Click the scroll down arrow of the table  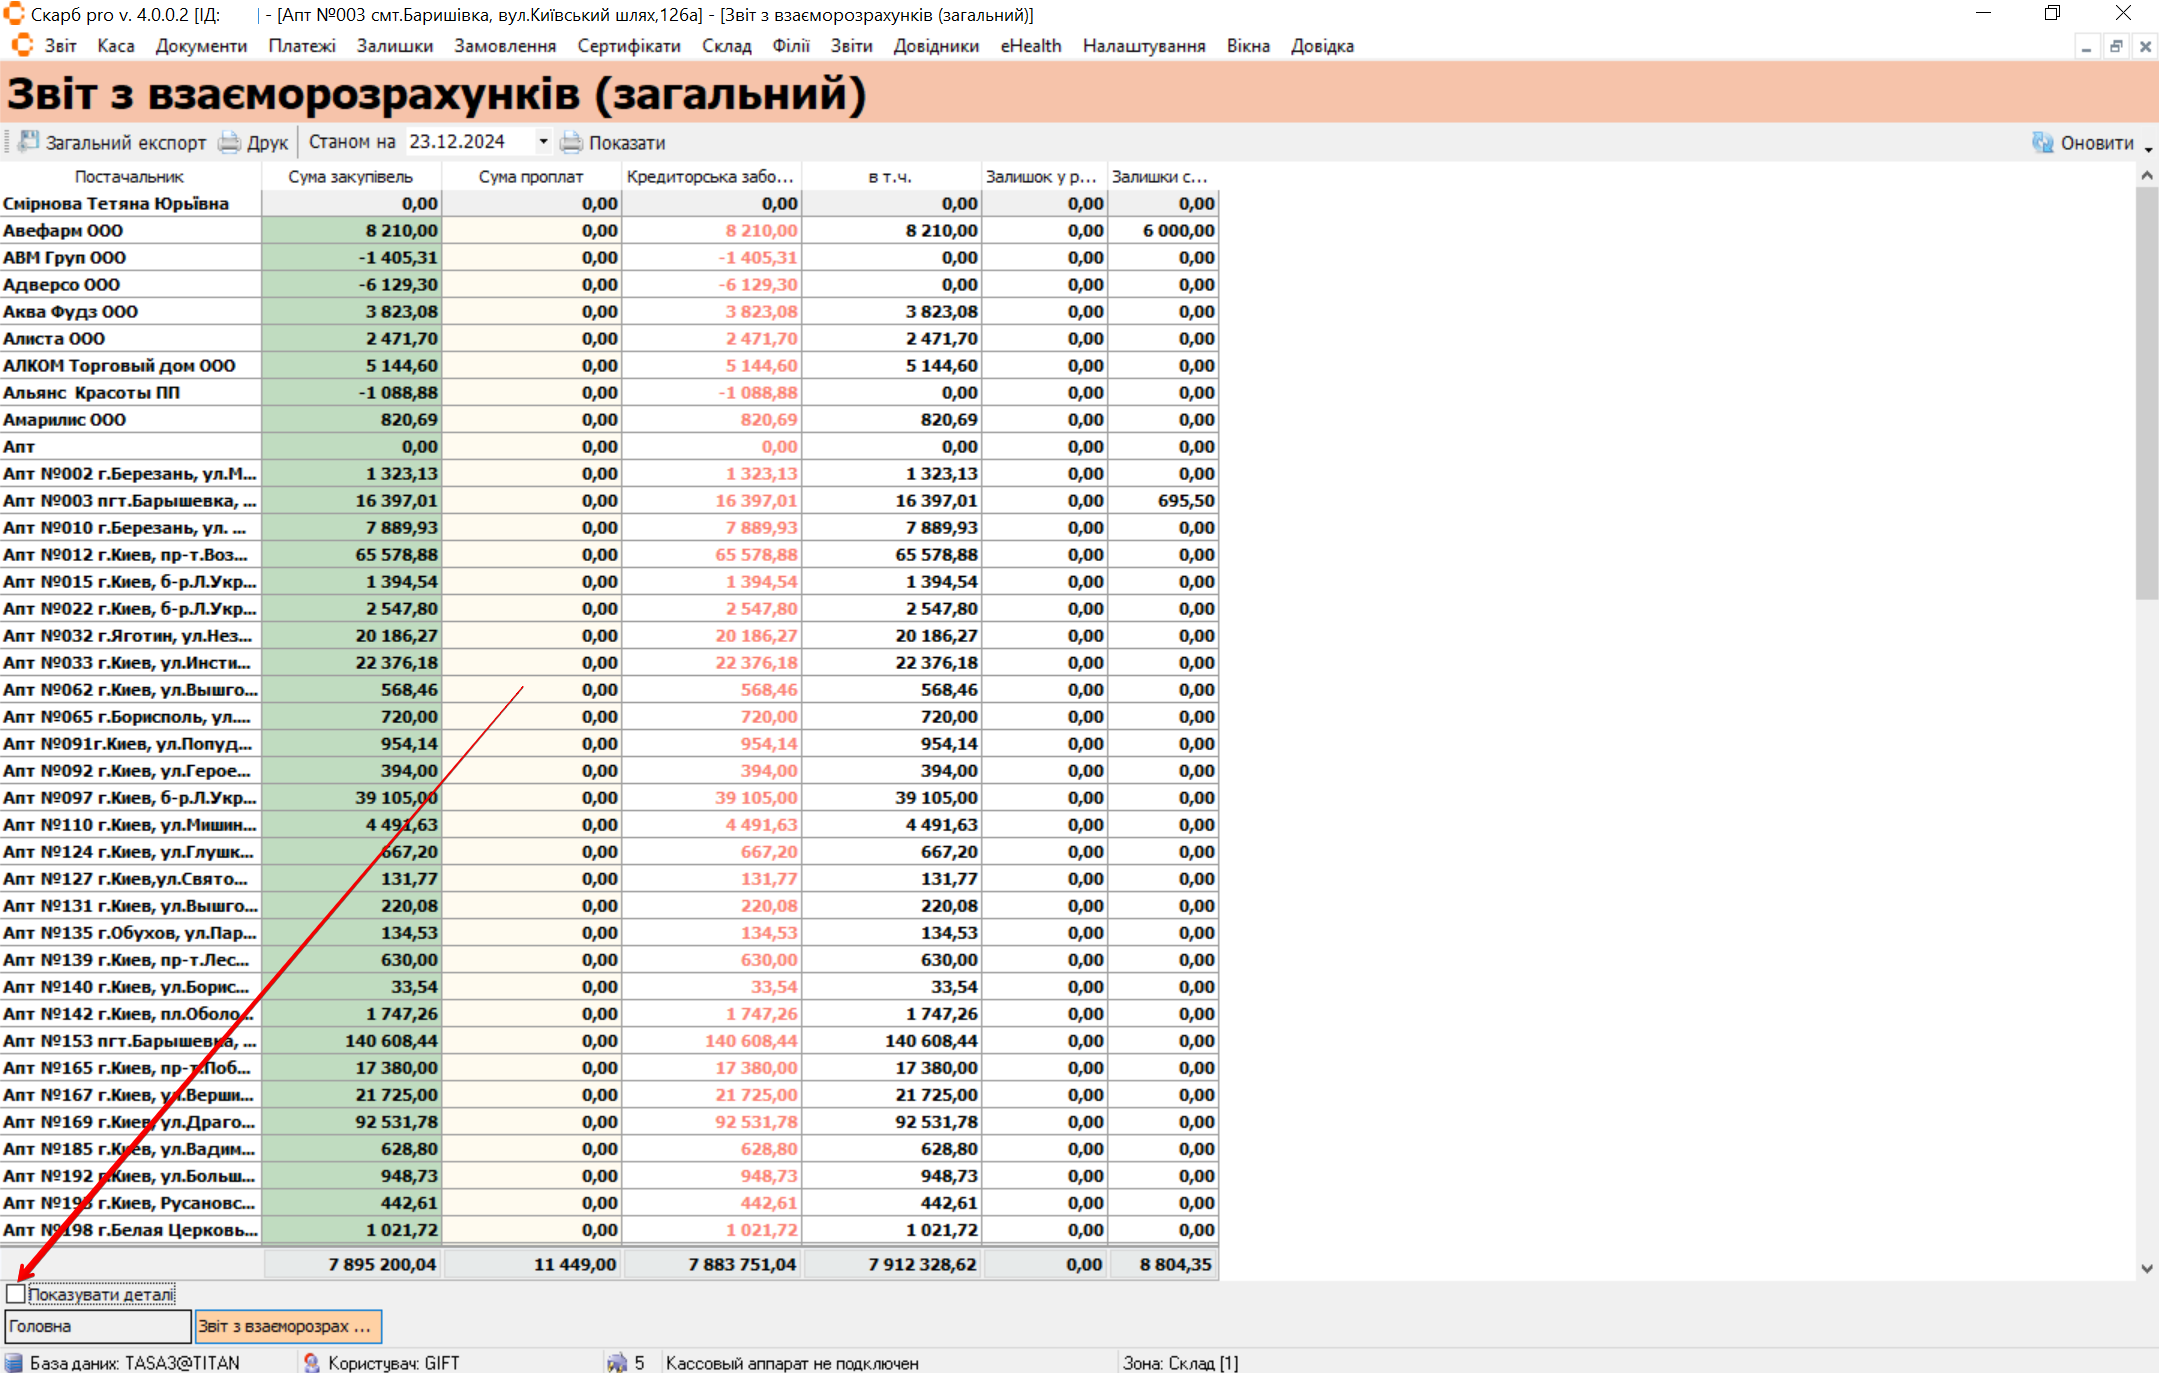[x=2147, y=1268]
